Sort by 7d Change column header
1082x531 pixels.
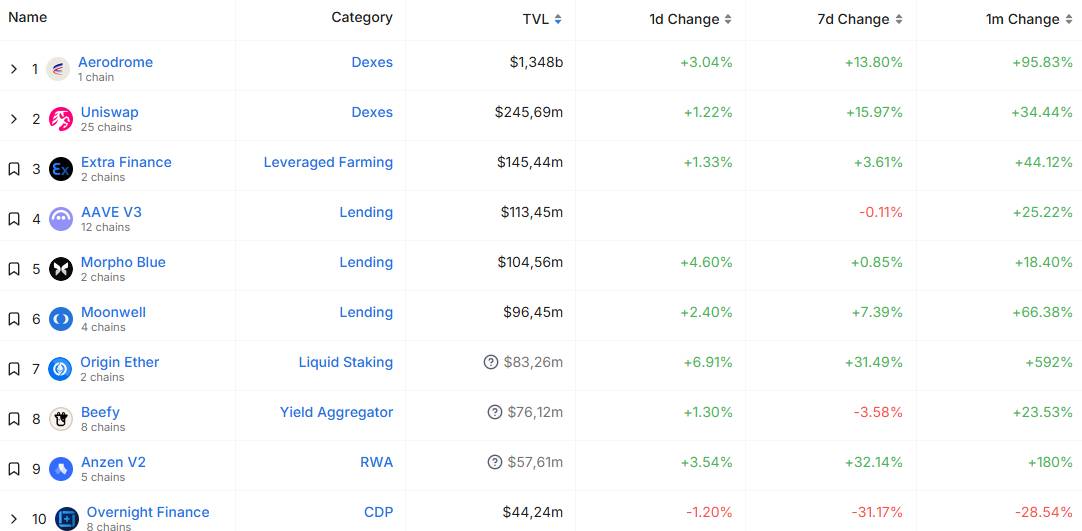(x=859, y=19)
